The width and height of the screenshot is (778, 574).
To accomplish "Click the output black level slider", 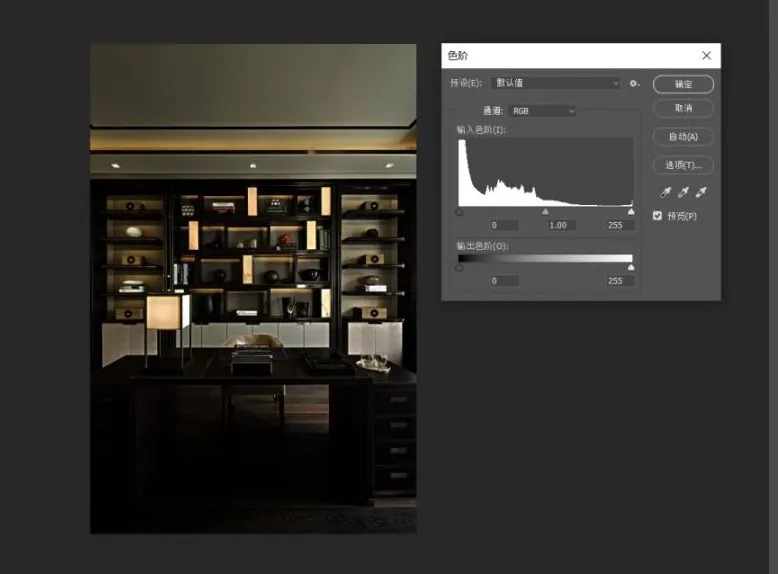I will [459, 268].
